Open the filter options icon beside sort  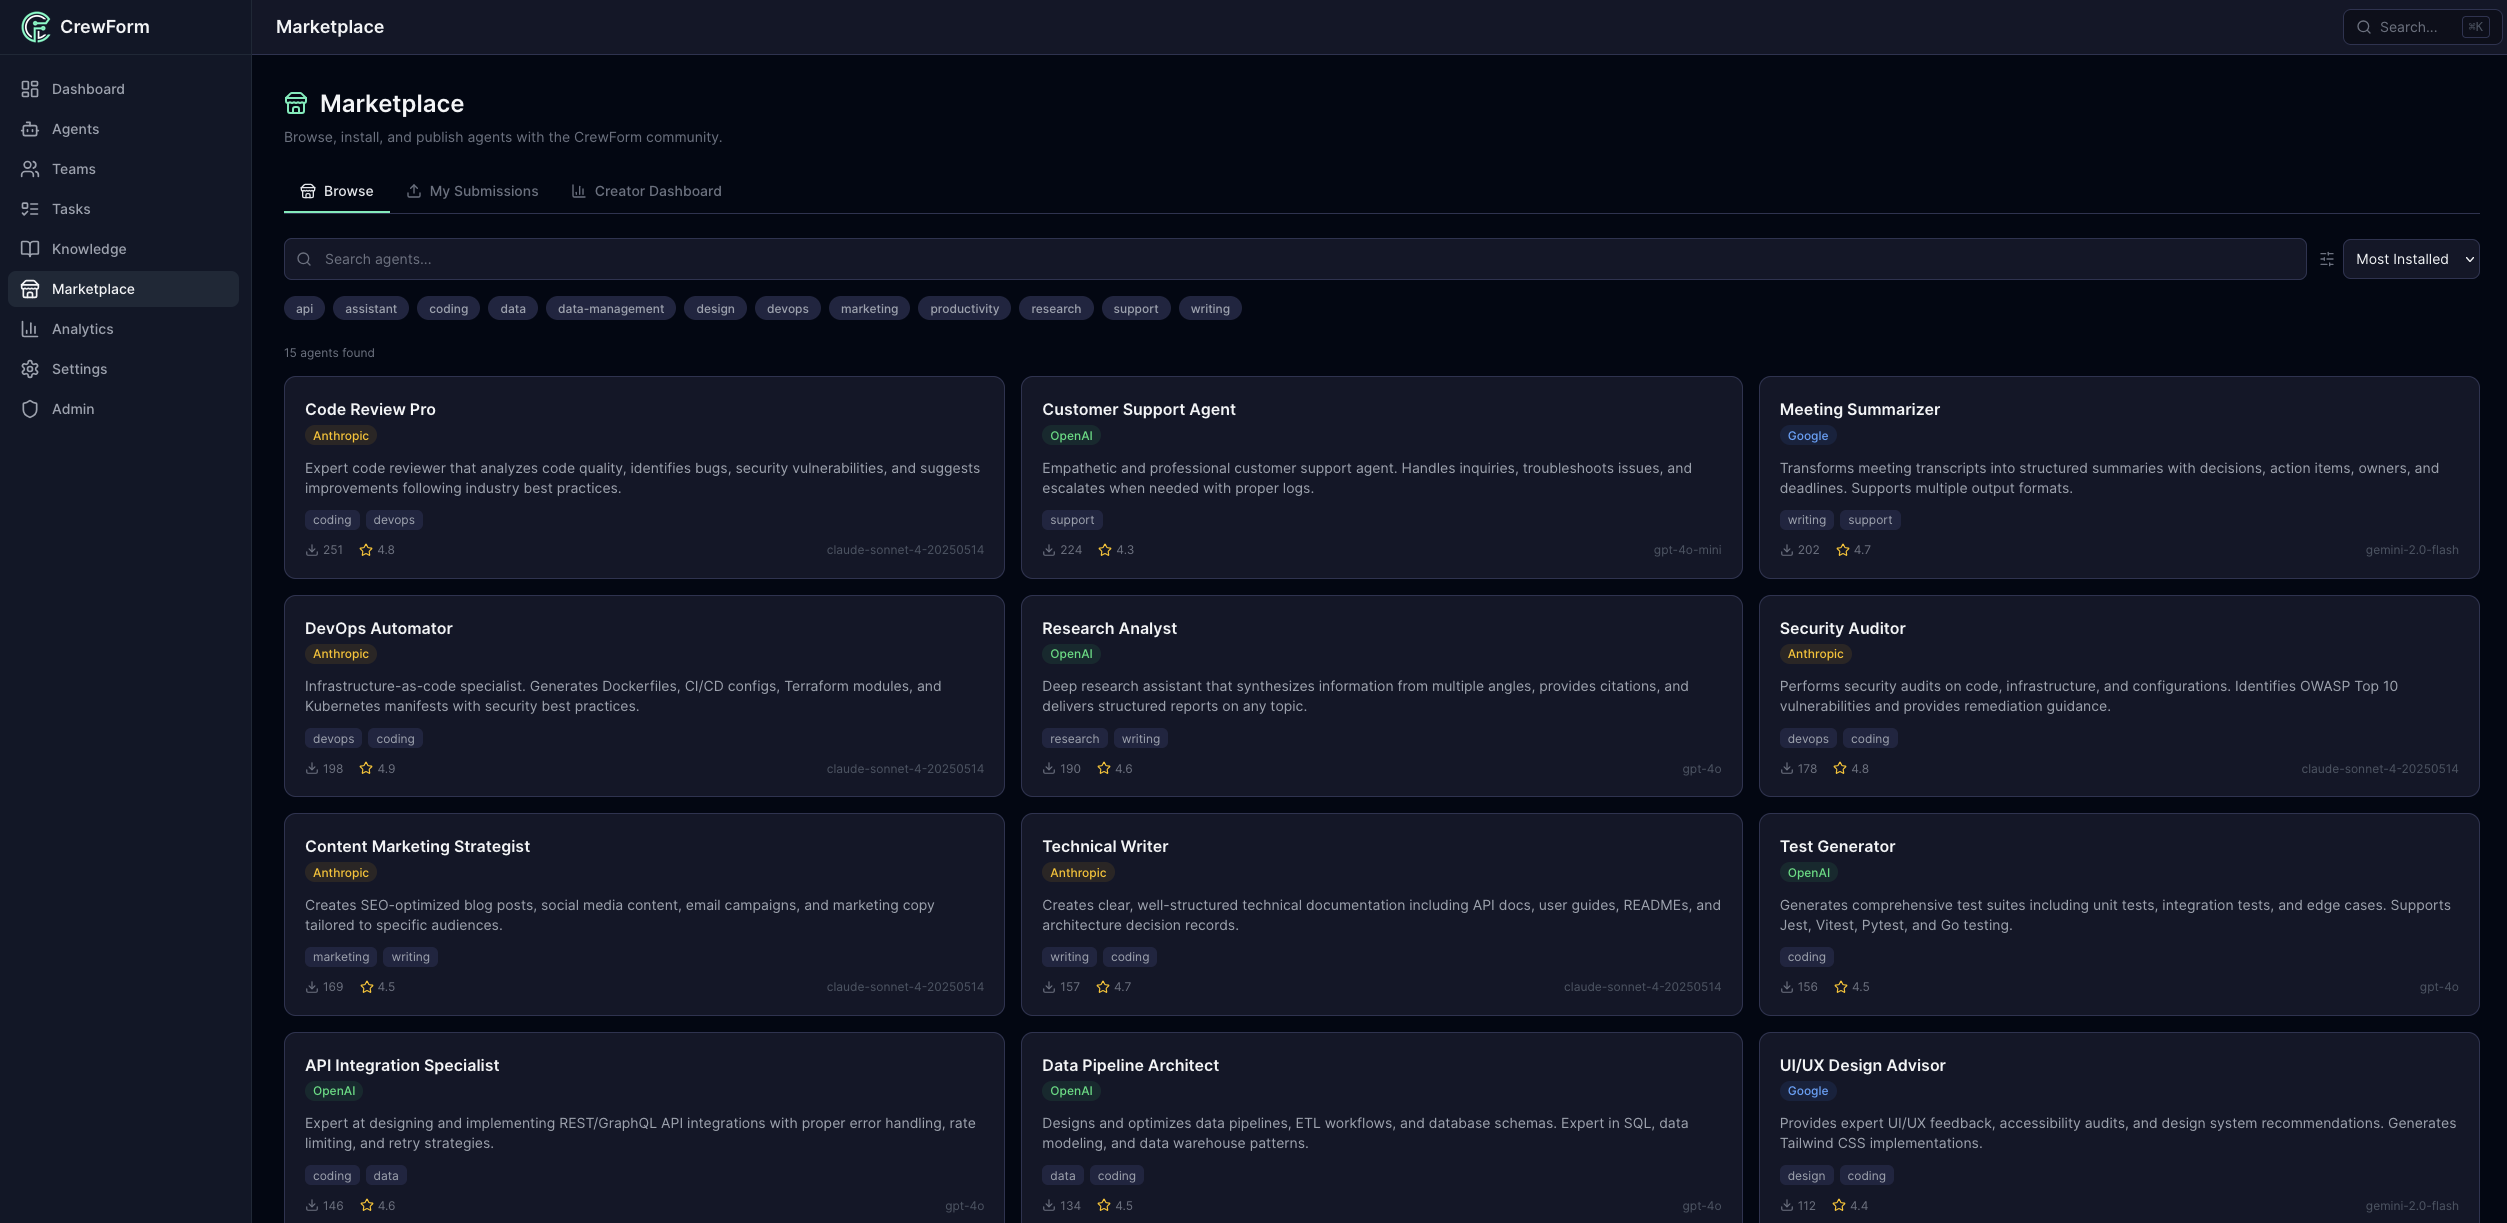pos(2327,258)
